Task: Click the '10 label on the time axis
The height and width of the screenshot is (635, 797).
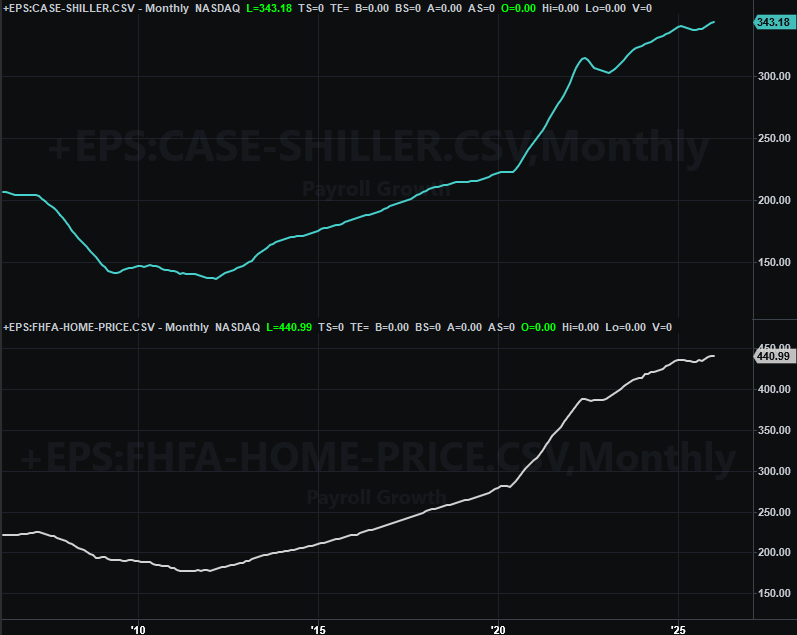Action: (138, 628)
